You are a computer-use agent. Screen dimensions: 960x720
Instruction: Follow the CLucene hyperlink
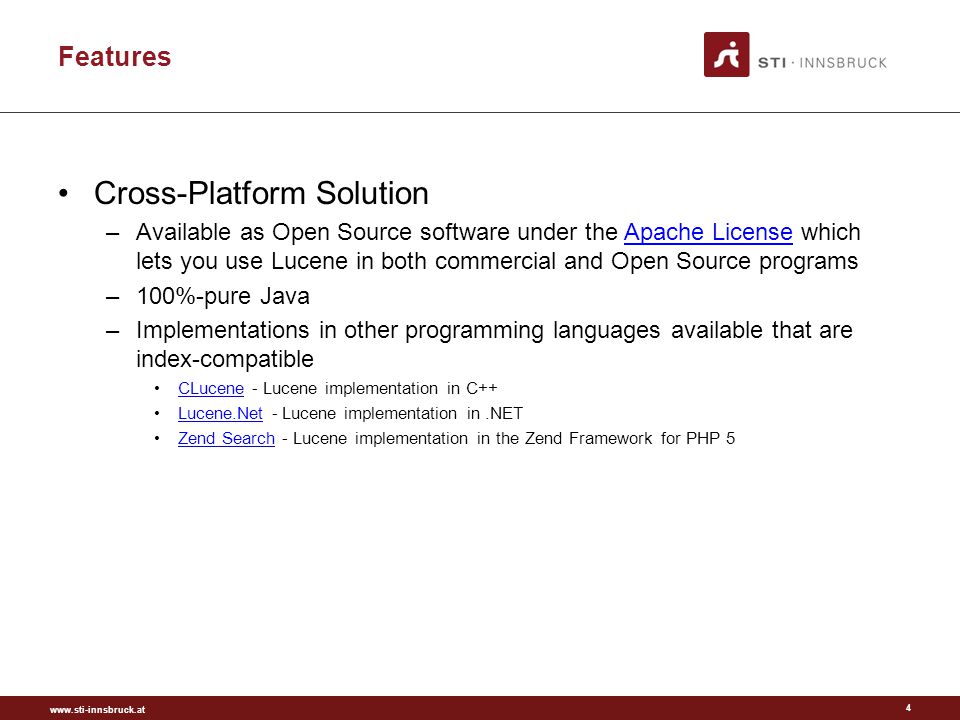click(211, 388)
